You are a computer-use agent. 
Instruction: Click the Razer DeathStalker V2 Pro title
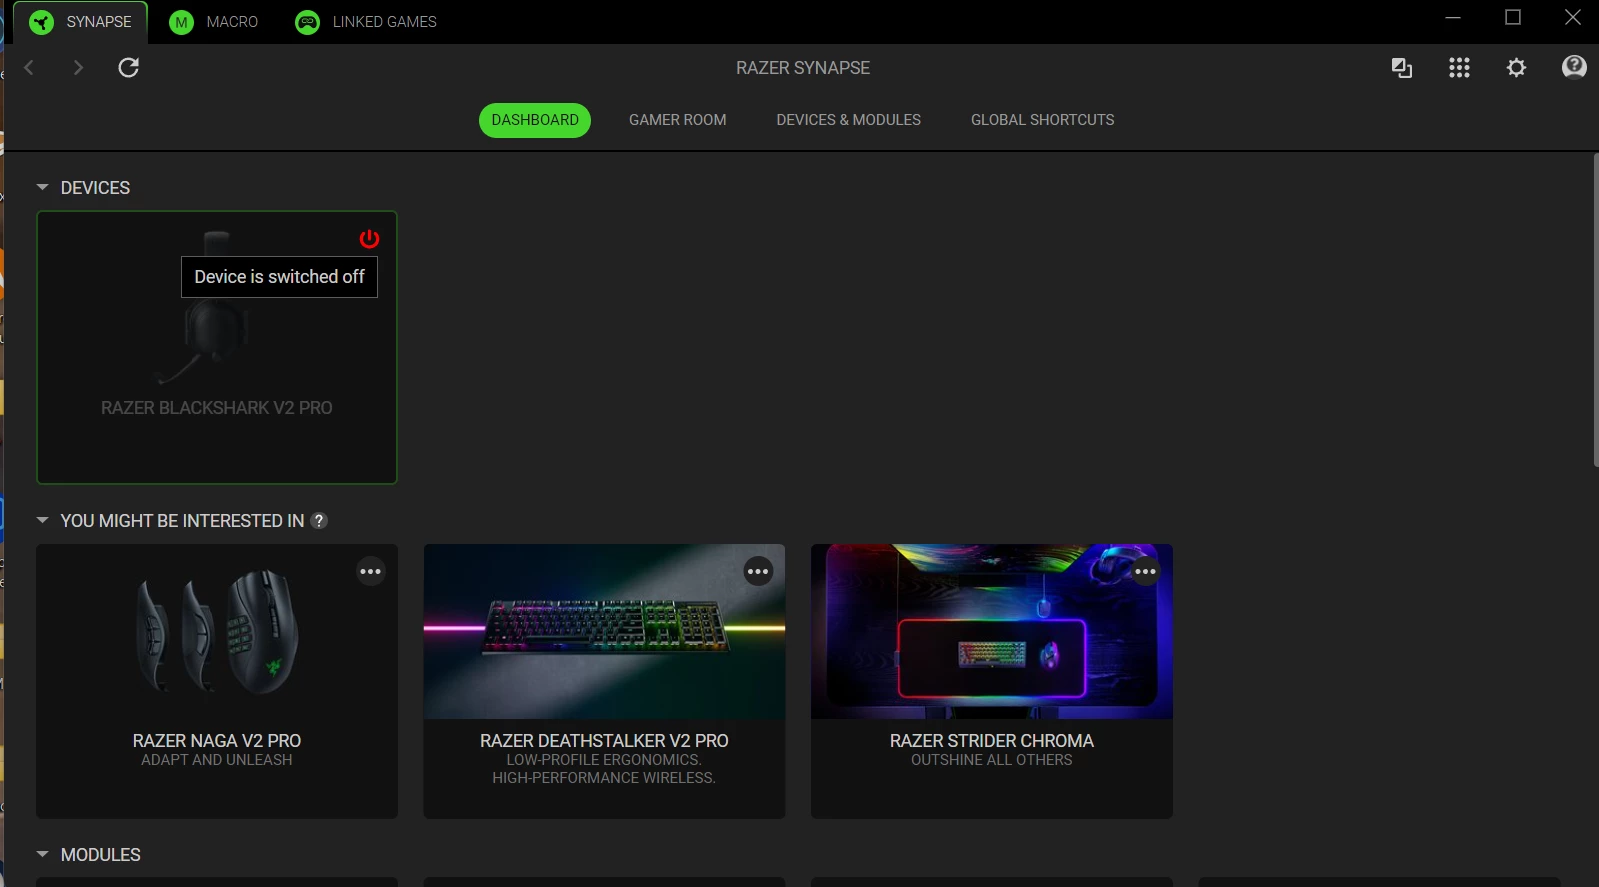604,741
